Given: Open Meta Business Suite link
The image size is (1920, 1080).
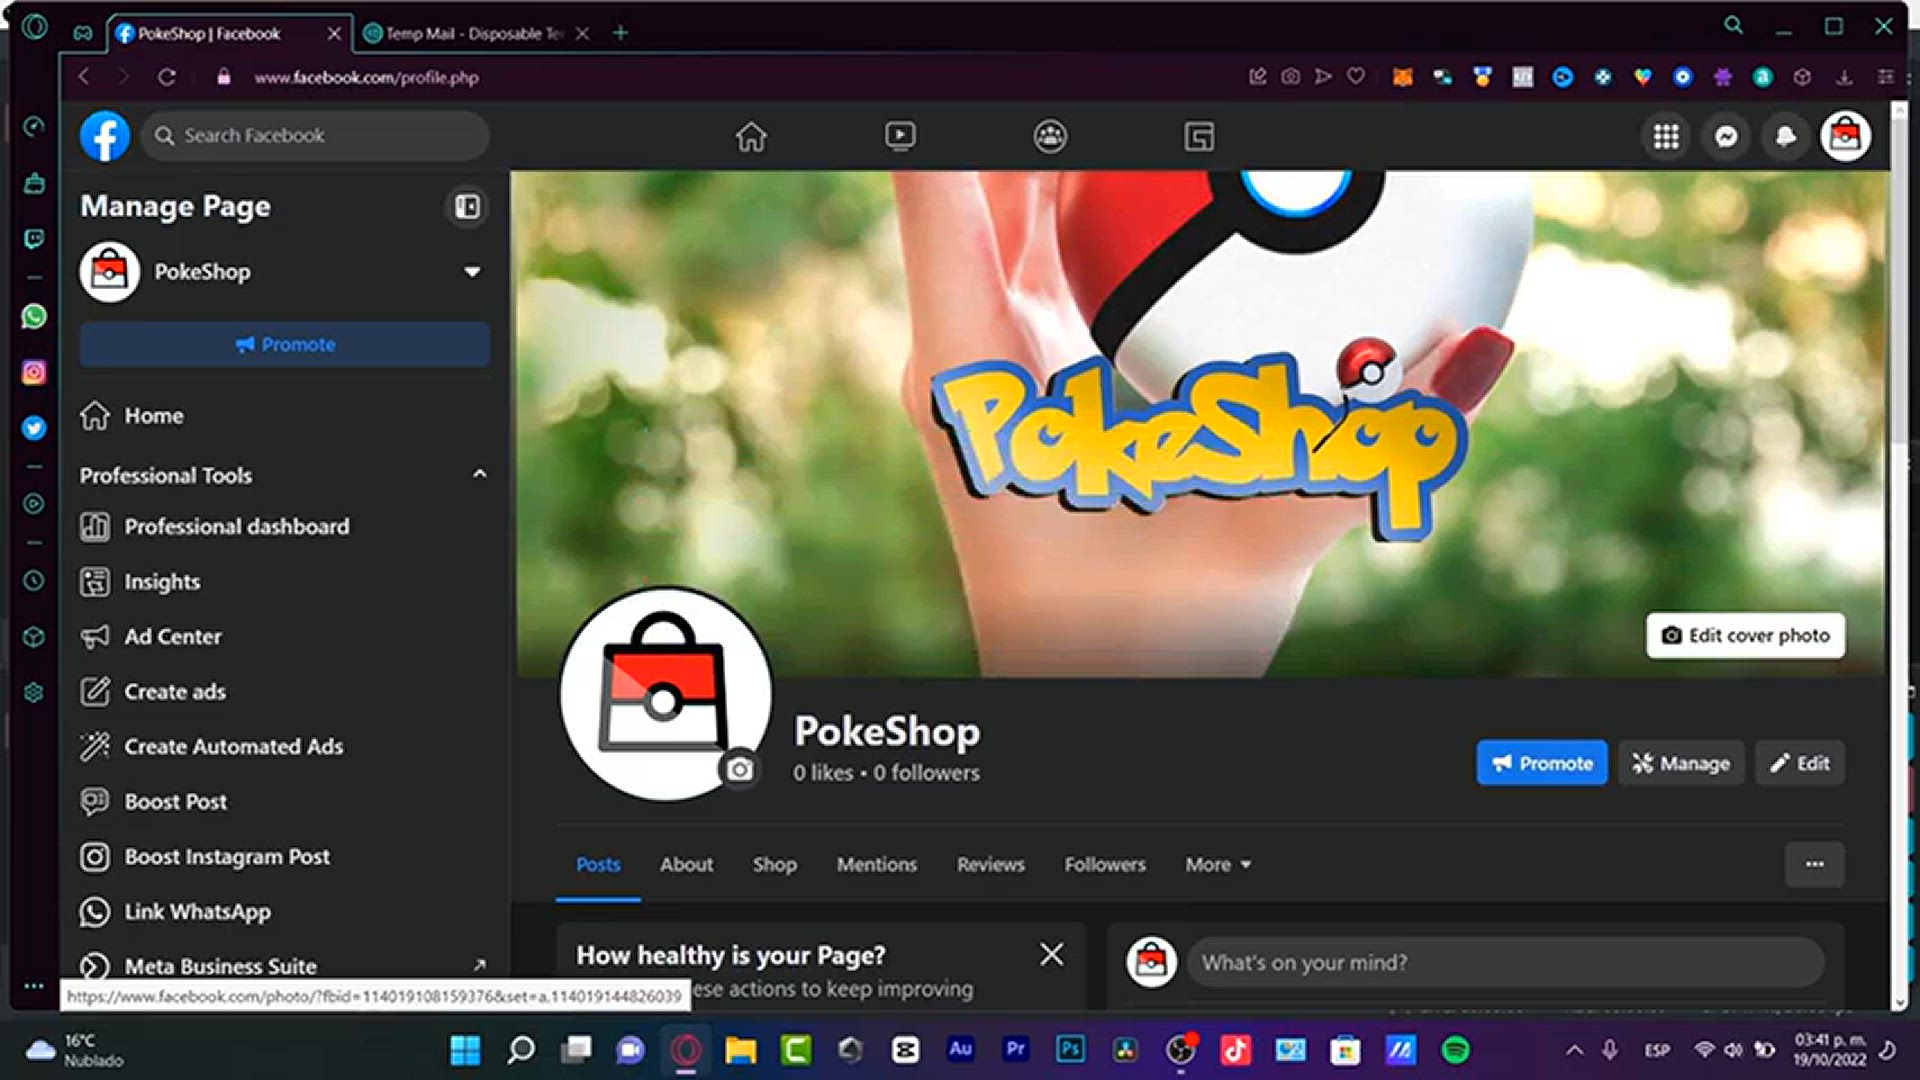Looking at the screenshot, I should click(x=285, y=966).
